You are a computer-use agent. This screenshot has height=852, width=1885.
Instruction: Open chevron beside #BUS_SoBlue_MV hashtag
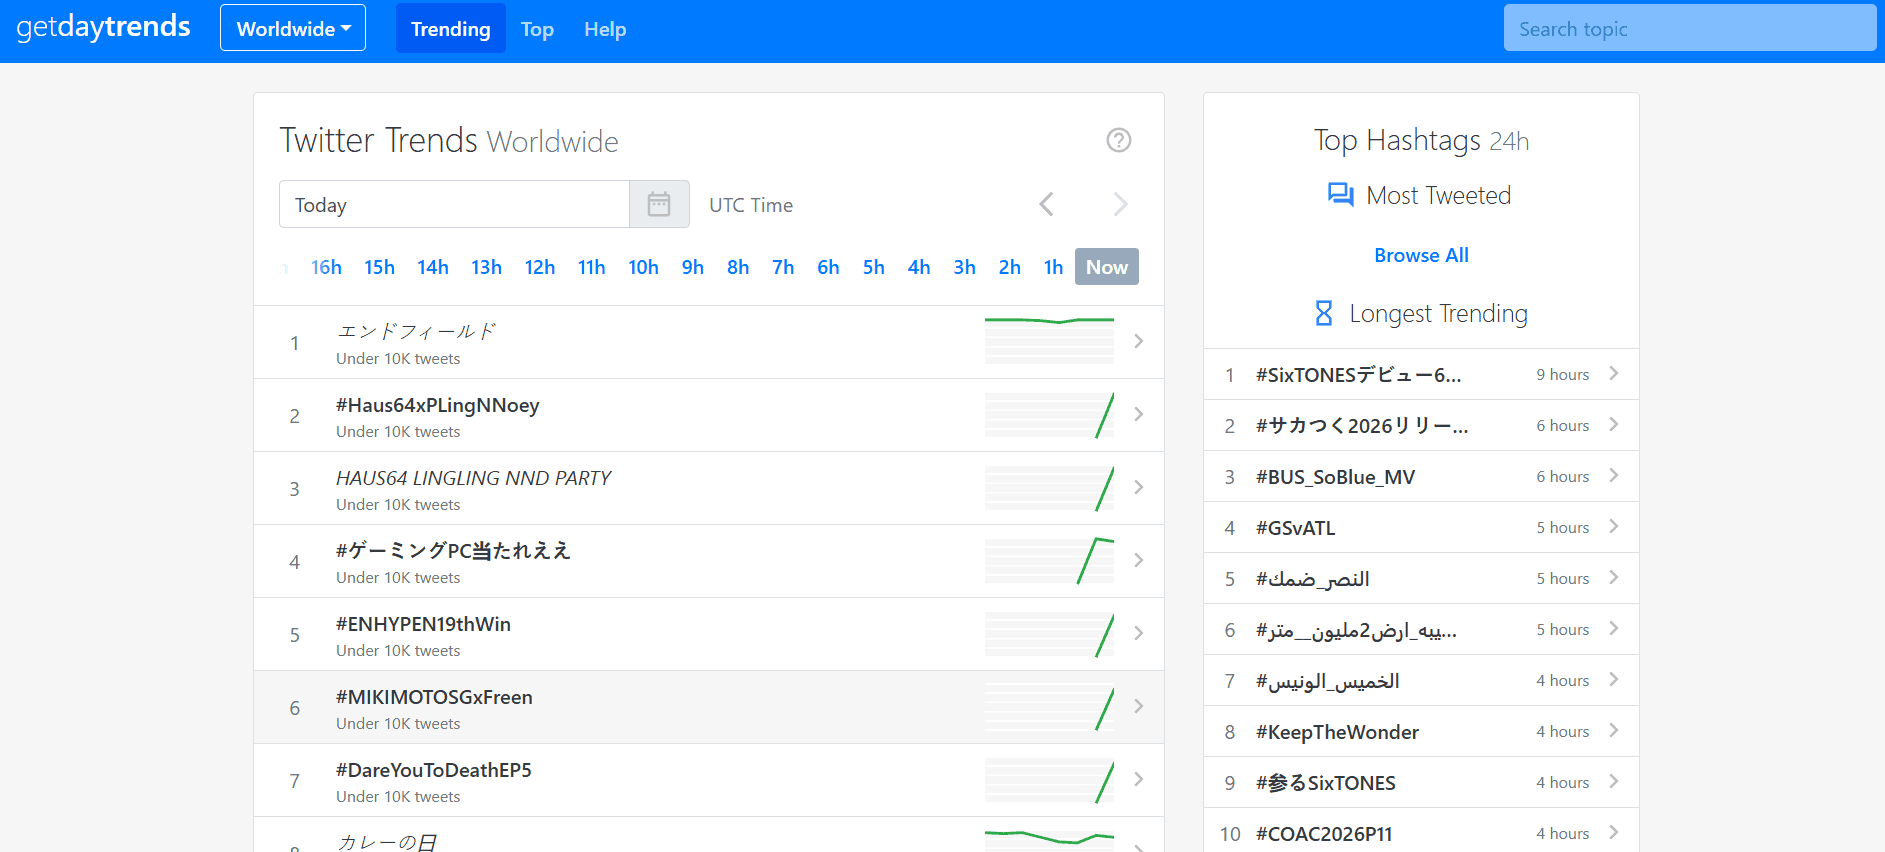(1613, 475)
